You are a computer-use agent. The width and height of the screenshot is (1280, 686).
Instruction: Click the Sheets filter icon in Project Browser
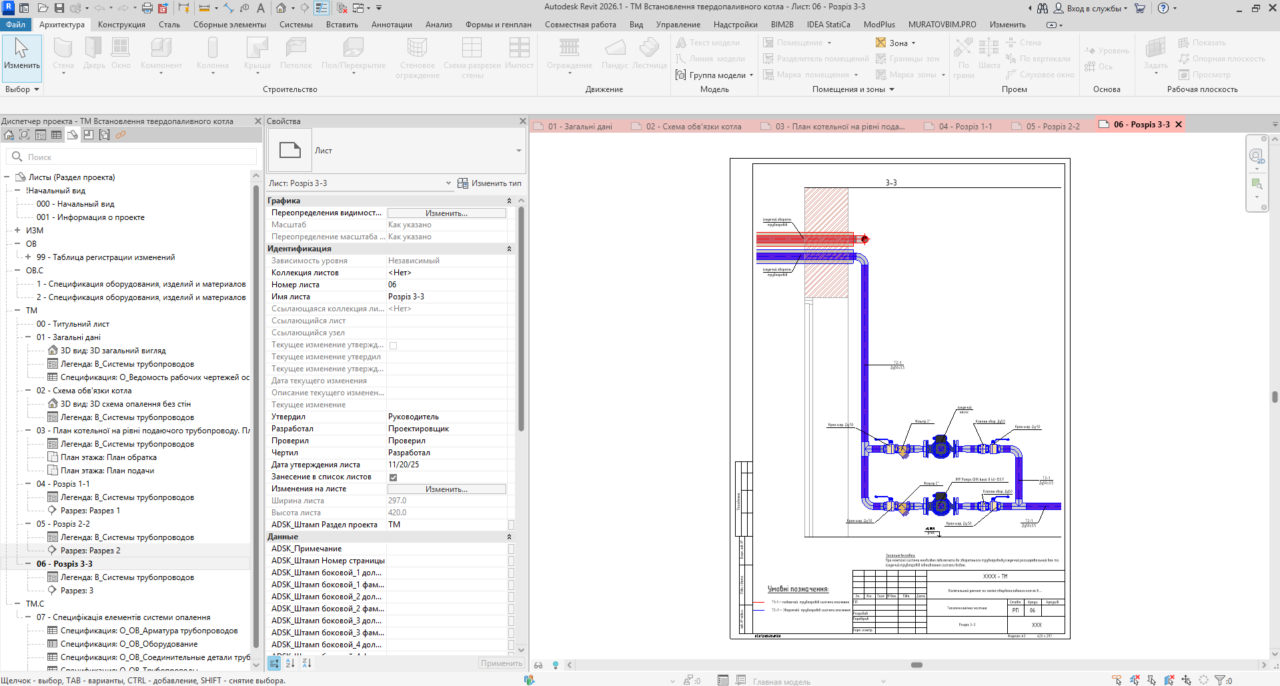tap(72, 135)
